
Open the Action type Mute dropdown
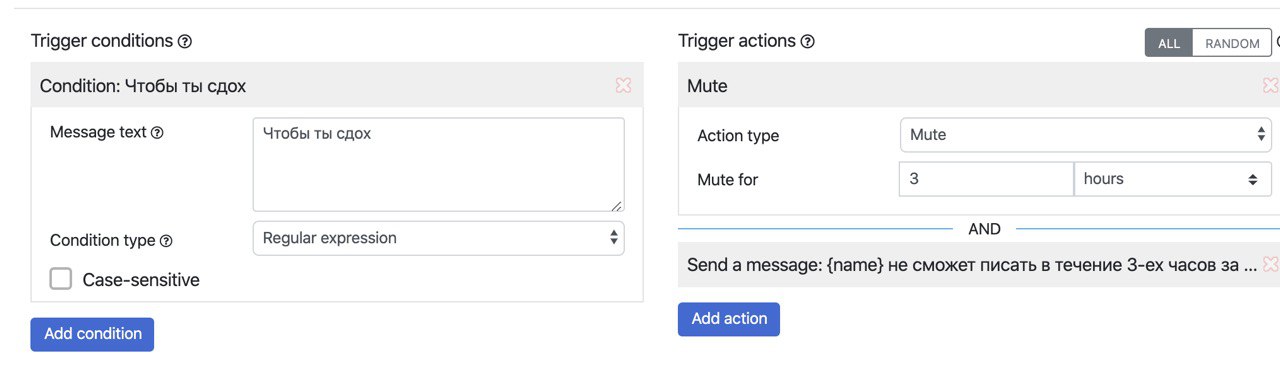coord(1085,135)
